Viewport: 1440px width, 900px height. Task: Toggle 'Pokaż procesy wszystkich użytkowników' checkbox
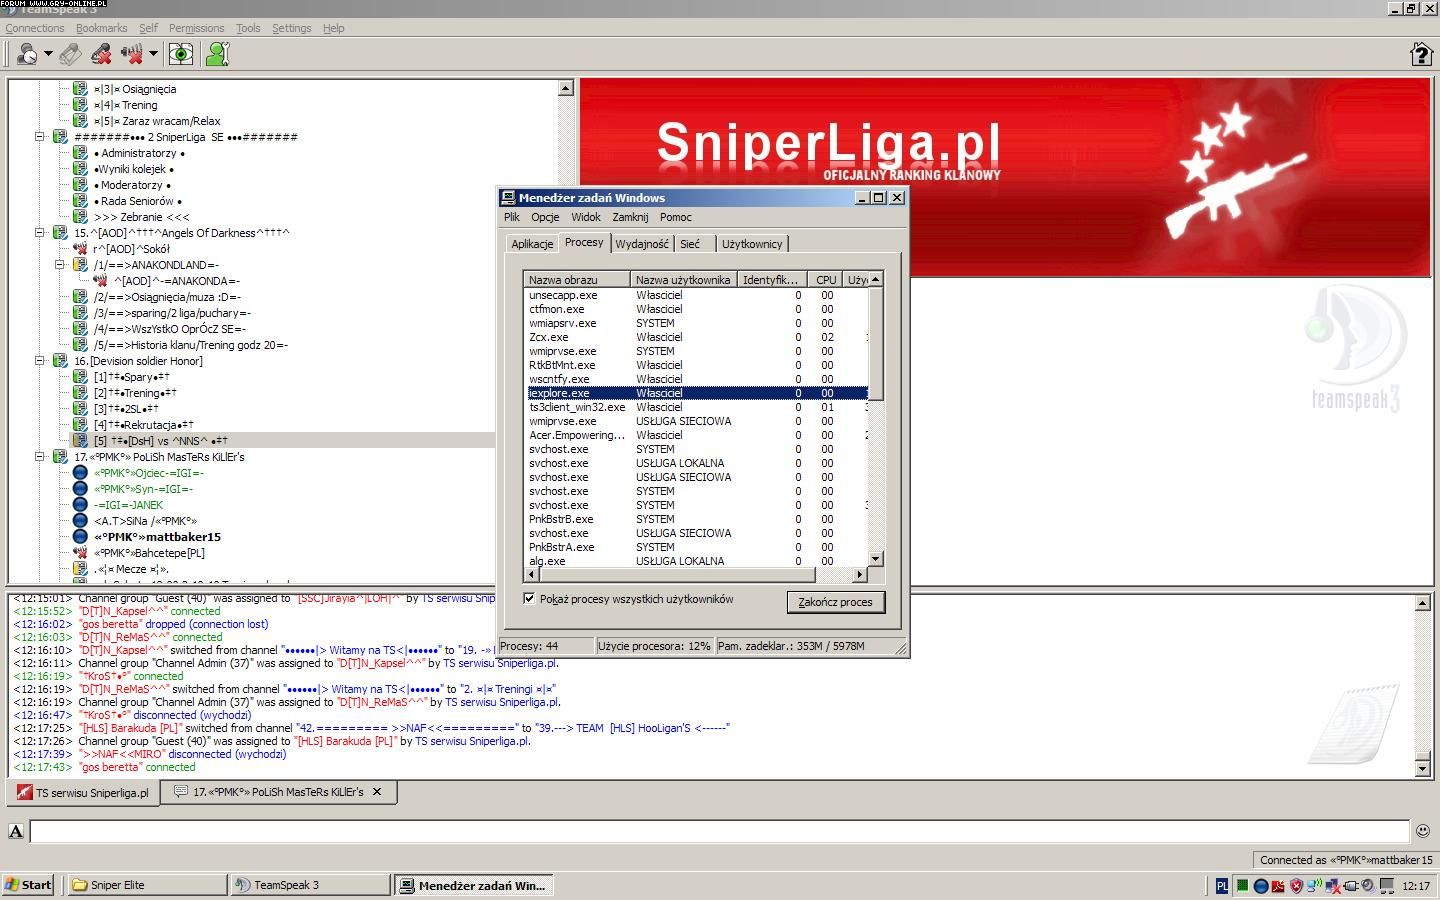click(x=529, y=599)
